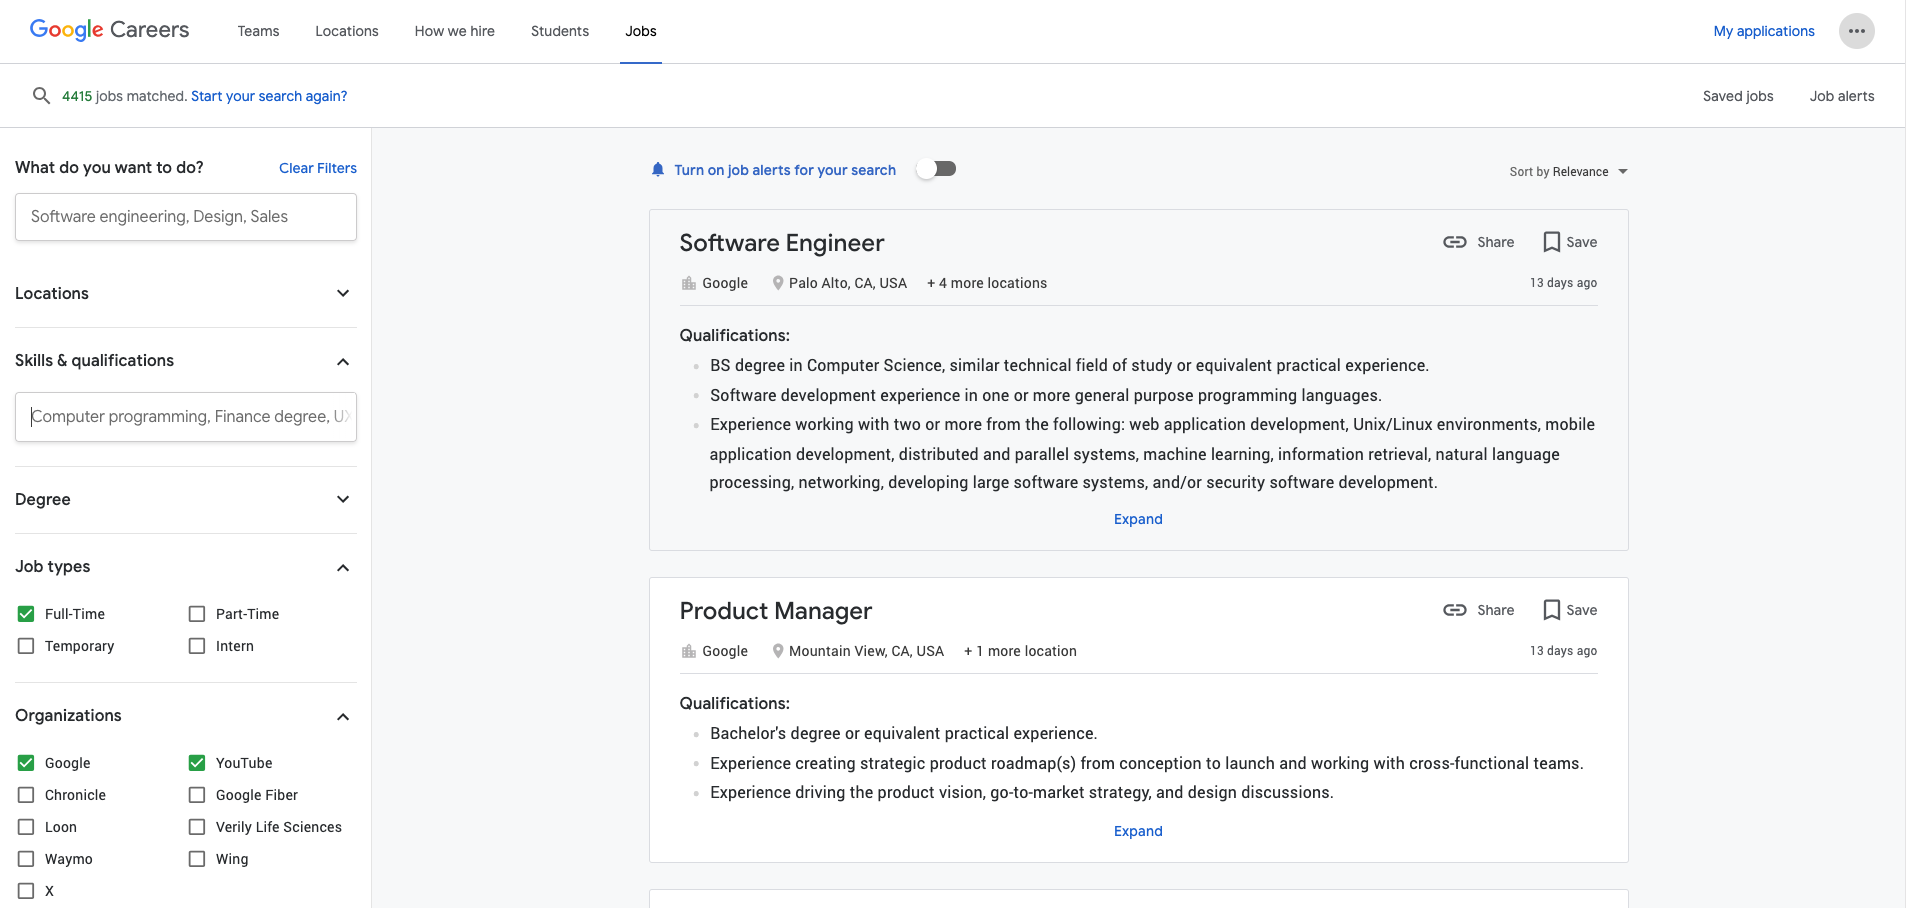Click the search magnifier icon

pyautogui.click(x=41, y=96)
